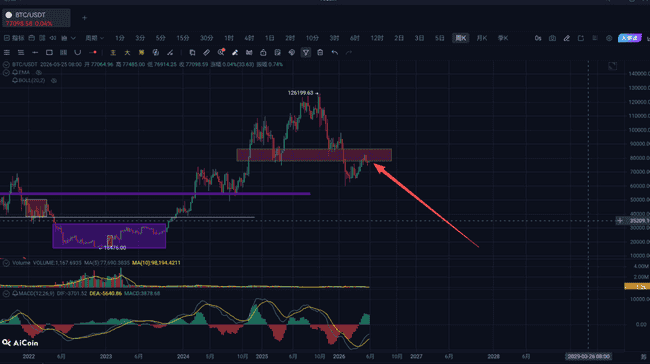Select the horizontal ray arrow tool

(x=35, y=53)
